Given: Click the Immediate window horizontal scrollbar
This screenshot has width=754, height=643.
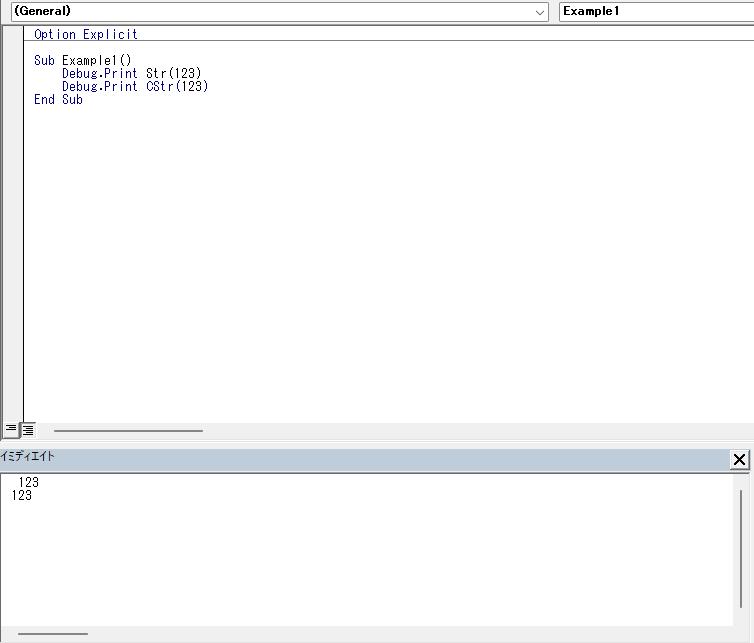Looking at the screenshot, I should (53, 634).
